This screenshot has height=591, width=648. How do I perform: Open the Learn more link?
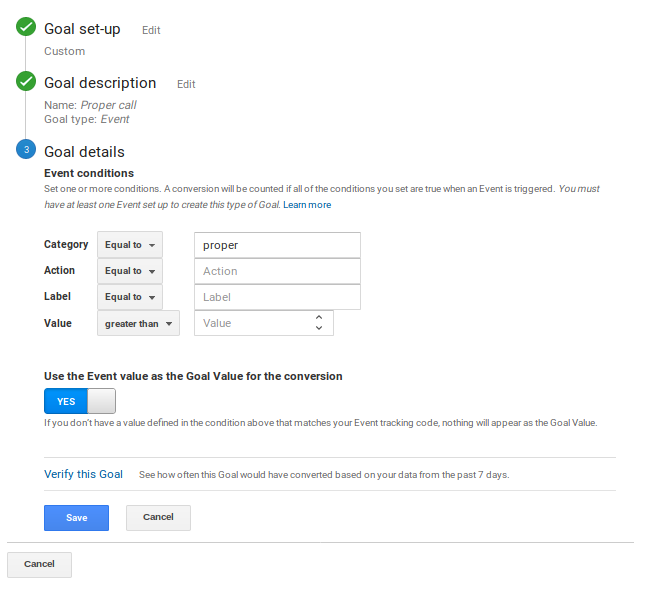[307, 205]
